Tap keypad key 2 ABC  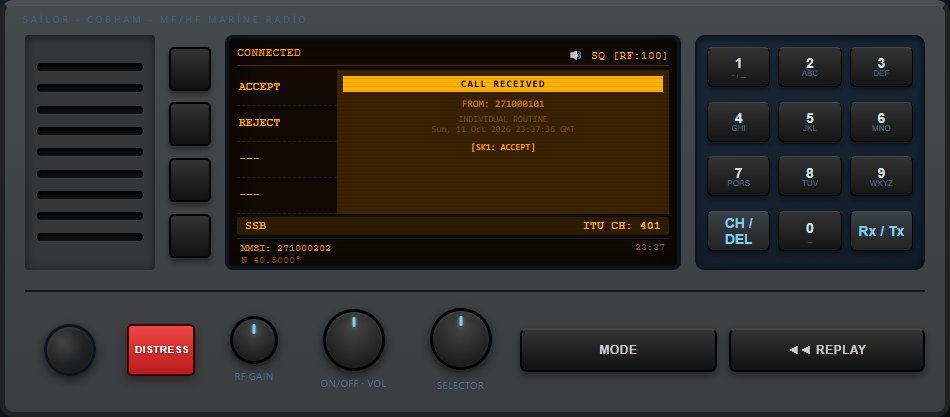tap(809, 67)
